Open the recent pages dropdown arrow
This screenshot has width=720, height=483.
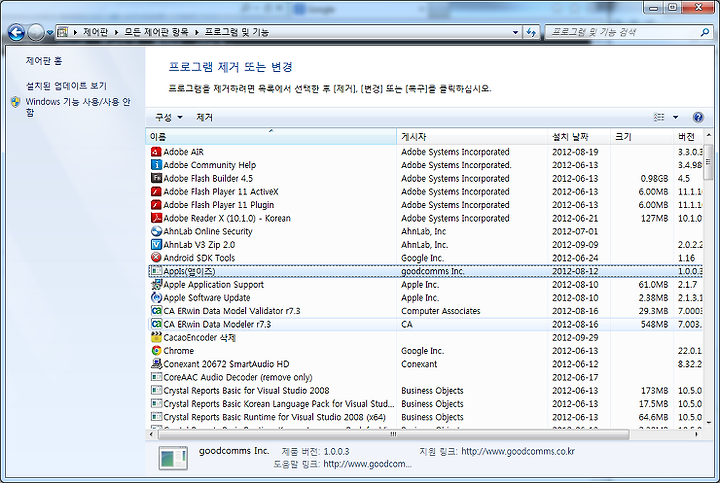[50, 33]
